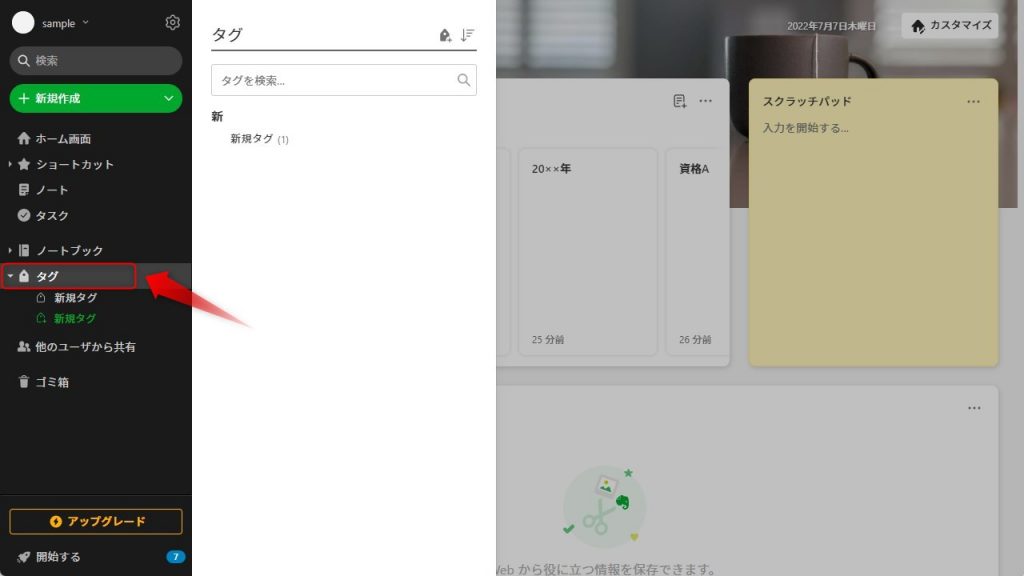
Task: Click the 入力を開始する scratch pad area
Action: tap(806, 128)
